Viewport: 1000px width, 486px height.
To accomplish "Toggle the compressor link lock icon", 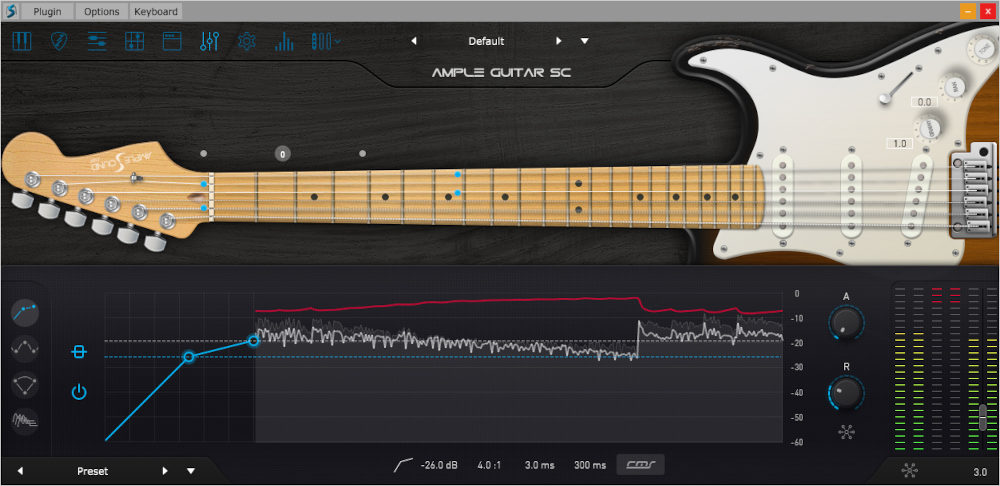I will [x=78, y=351].
